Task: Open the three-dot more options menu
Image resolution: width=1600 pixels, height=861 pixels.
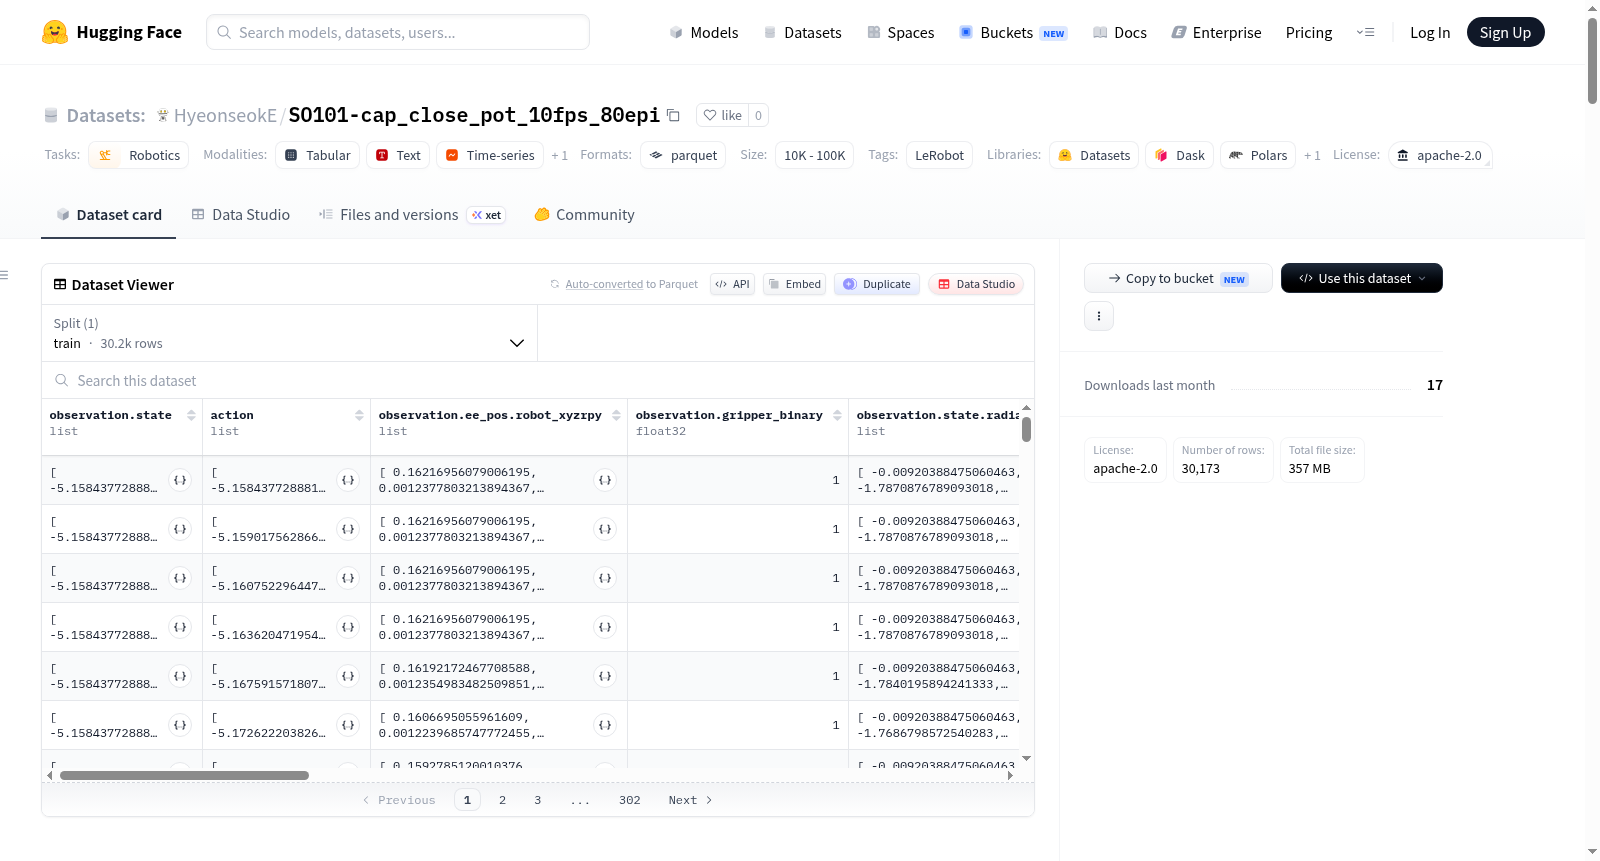Action: [x=1099, y=316]
